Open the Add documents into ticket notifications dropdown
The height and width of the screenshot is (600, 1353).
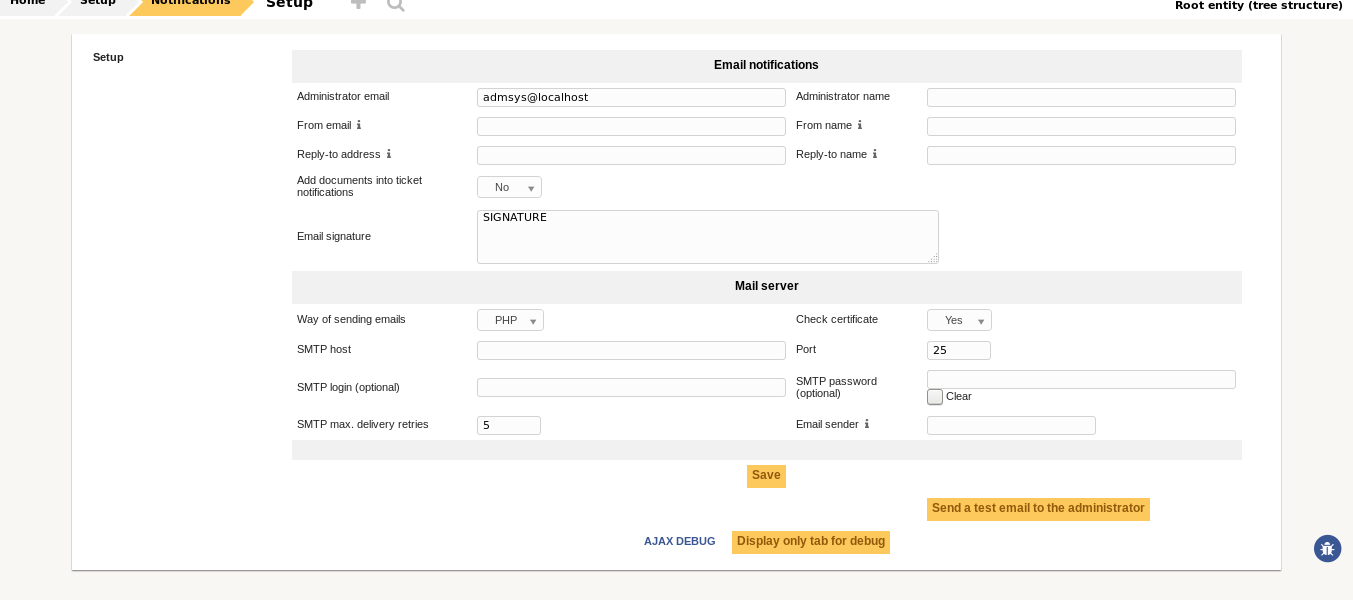pyautogui.click(x=509, y=187)
